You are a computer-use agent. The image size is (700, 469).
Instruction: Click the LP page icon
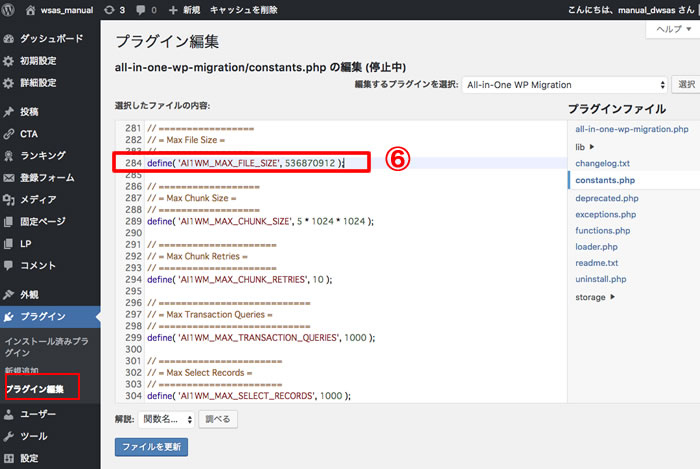pos(8,244)
